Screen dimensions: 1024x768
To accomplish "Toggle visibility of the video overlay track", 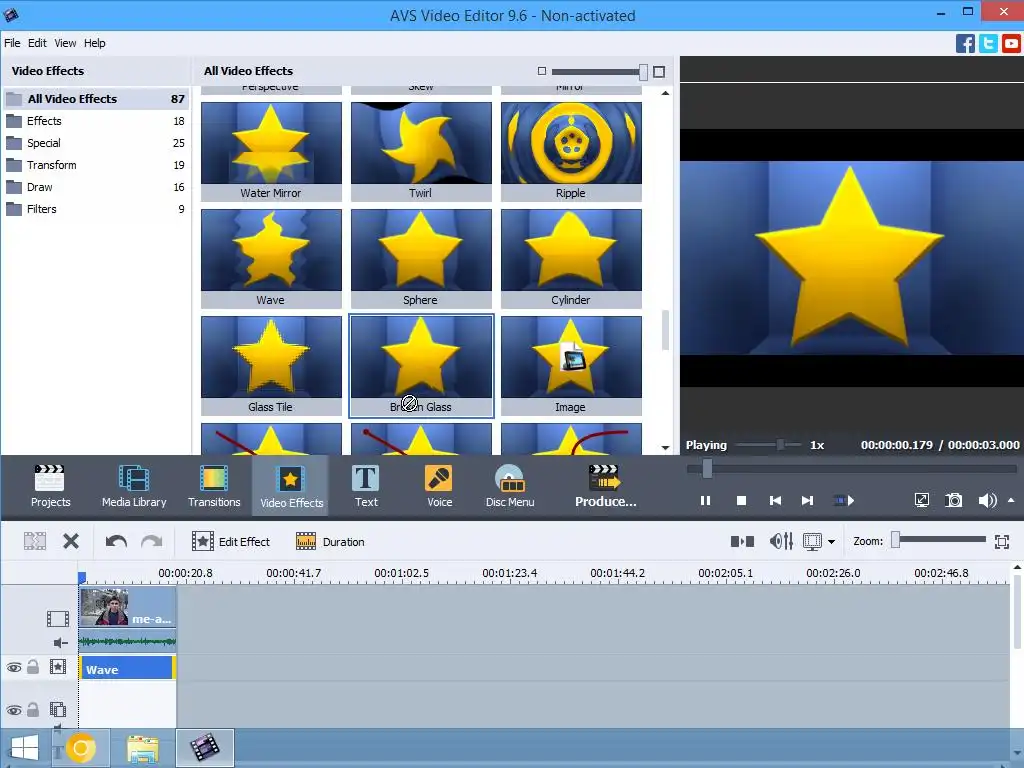I will 14,710.
